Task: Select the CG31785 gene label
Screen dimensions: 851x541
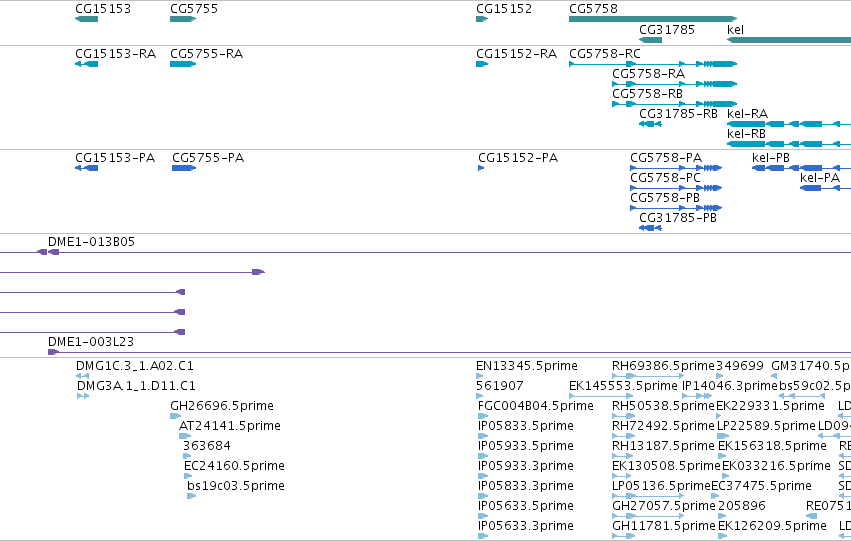Action: pyautogui.click(x=666, y=30)
